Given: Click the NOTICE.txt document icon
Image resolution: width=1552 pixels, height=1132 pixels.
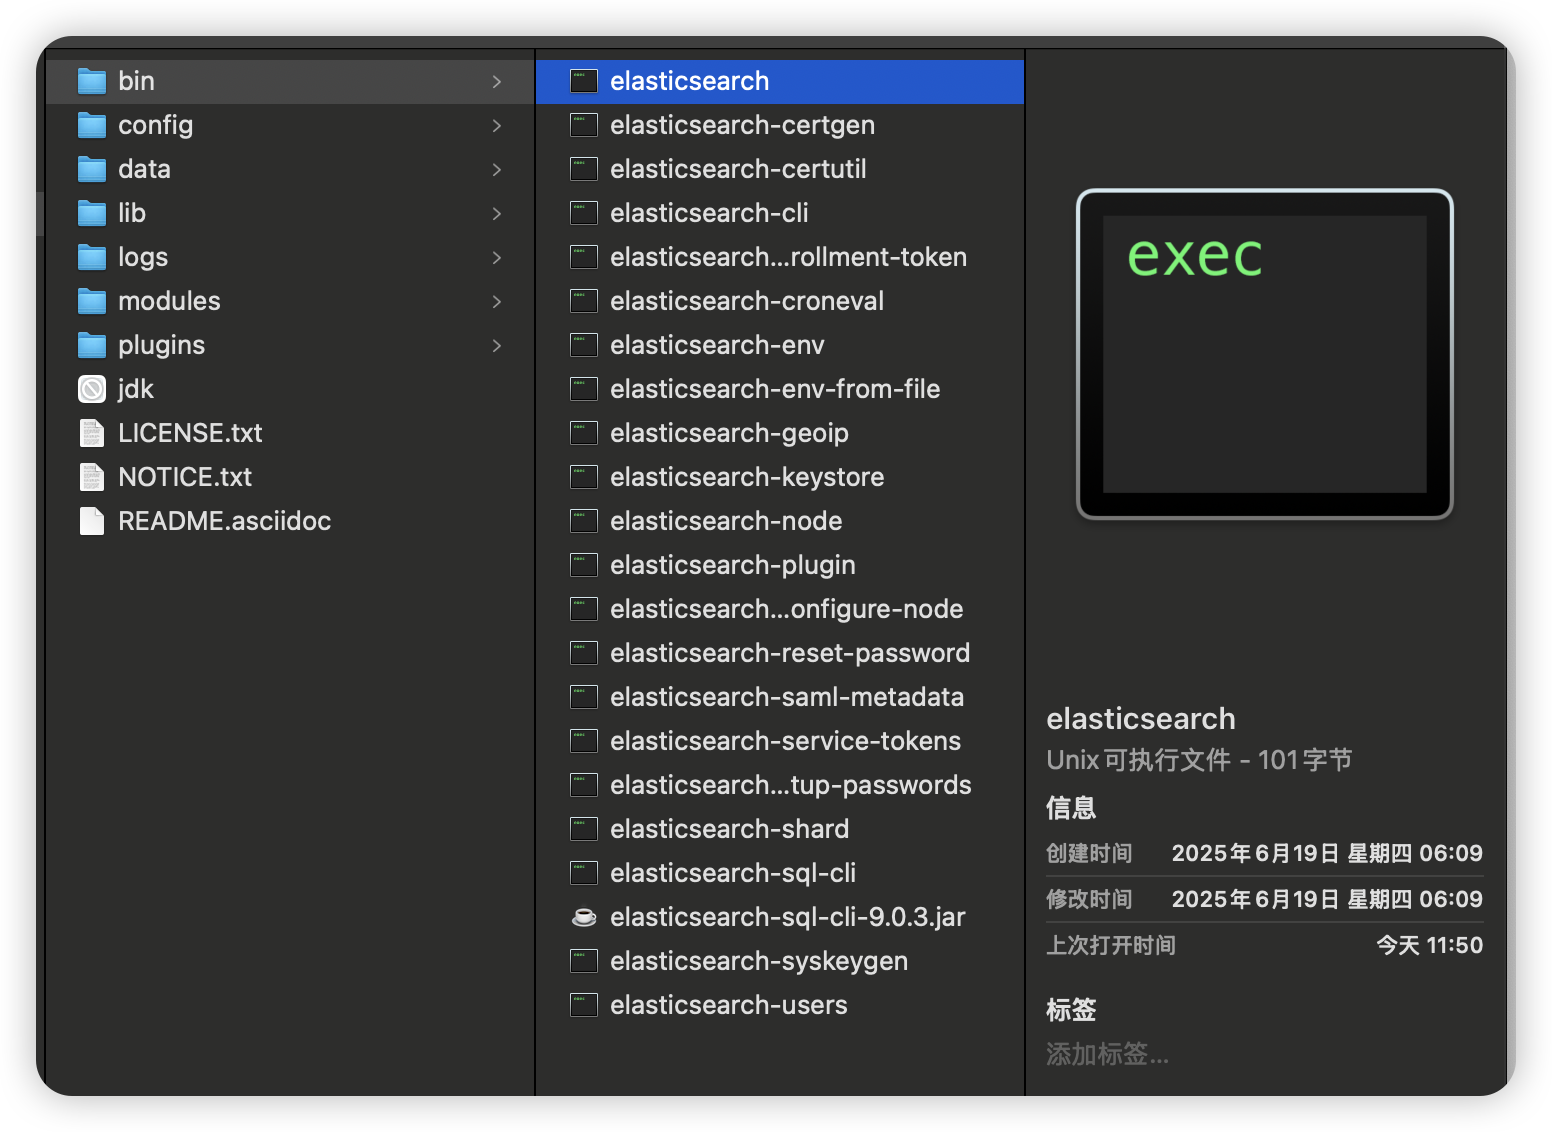Looking at the screenshot, I should point(92,477).
